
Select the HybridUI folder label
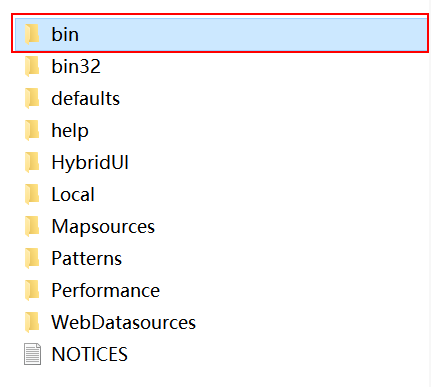click(90, 163)
